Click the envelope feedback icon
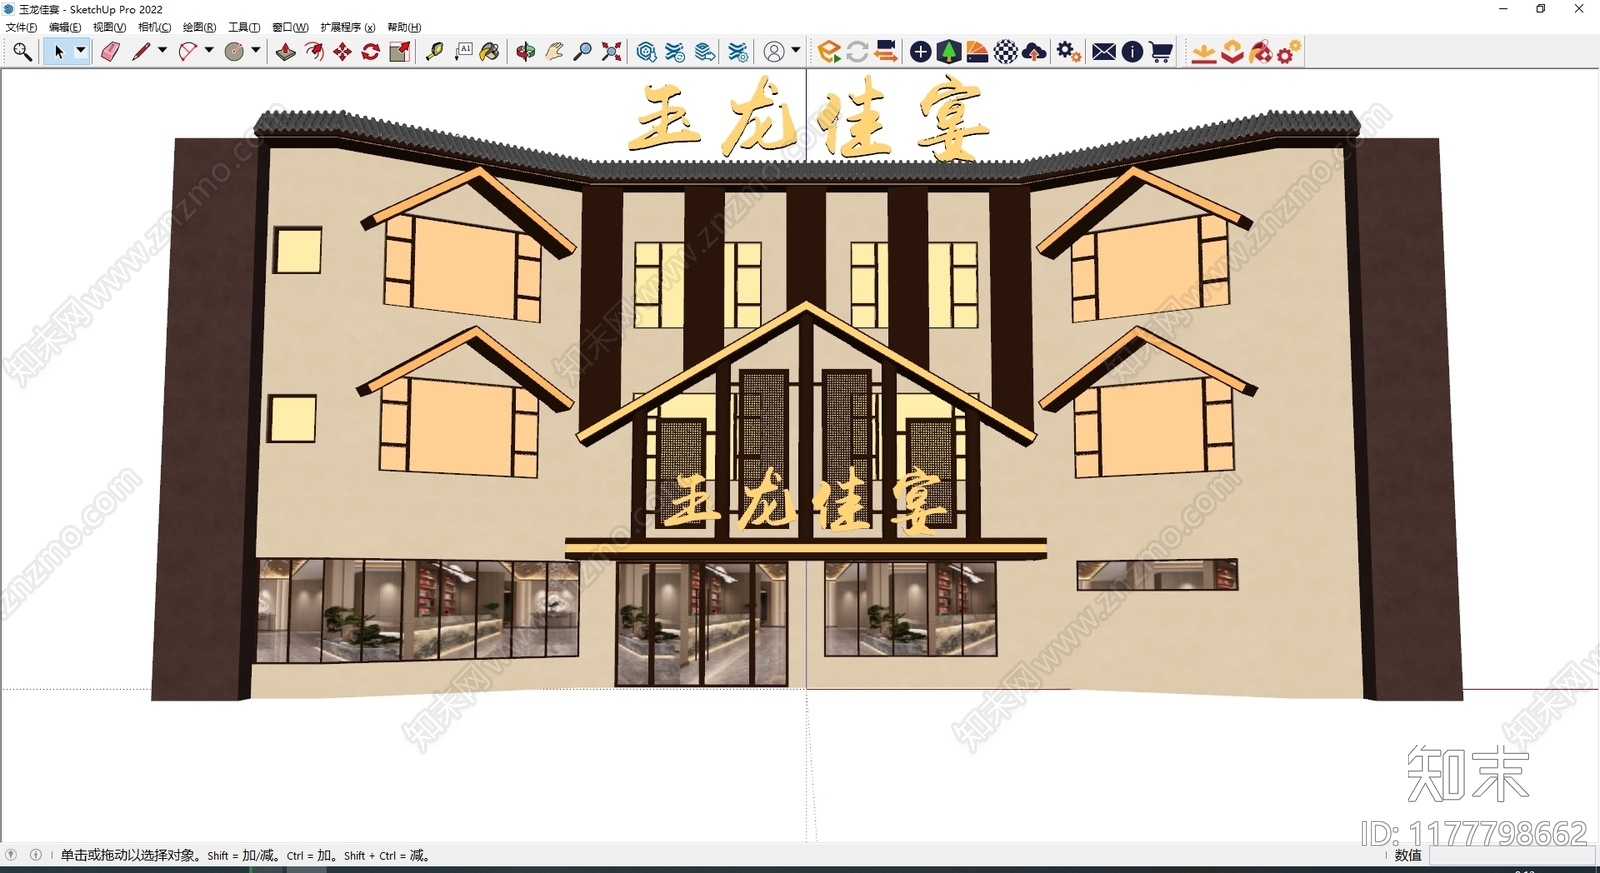The height and width of the screenshot is (873, 1600). [1104, 52]
